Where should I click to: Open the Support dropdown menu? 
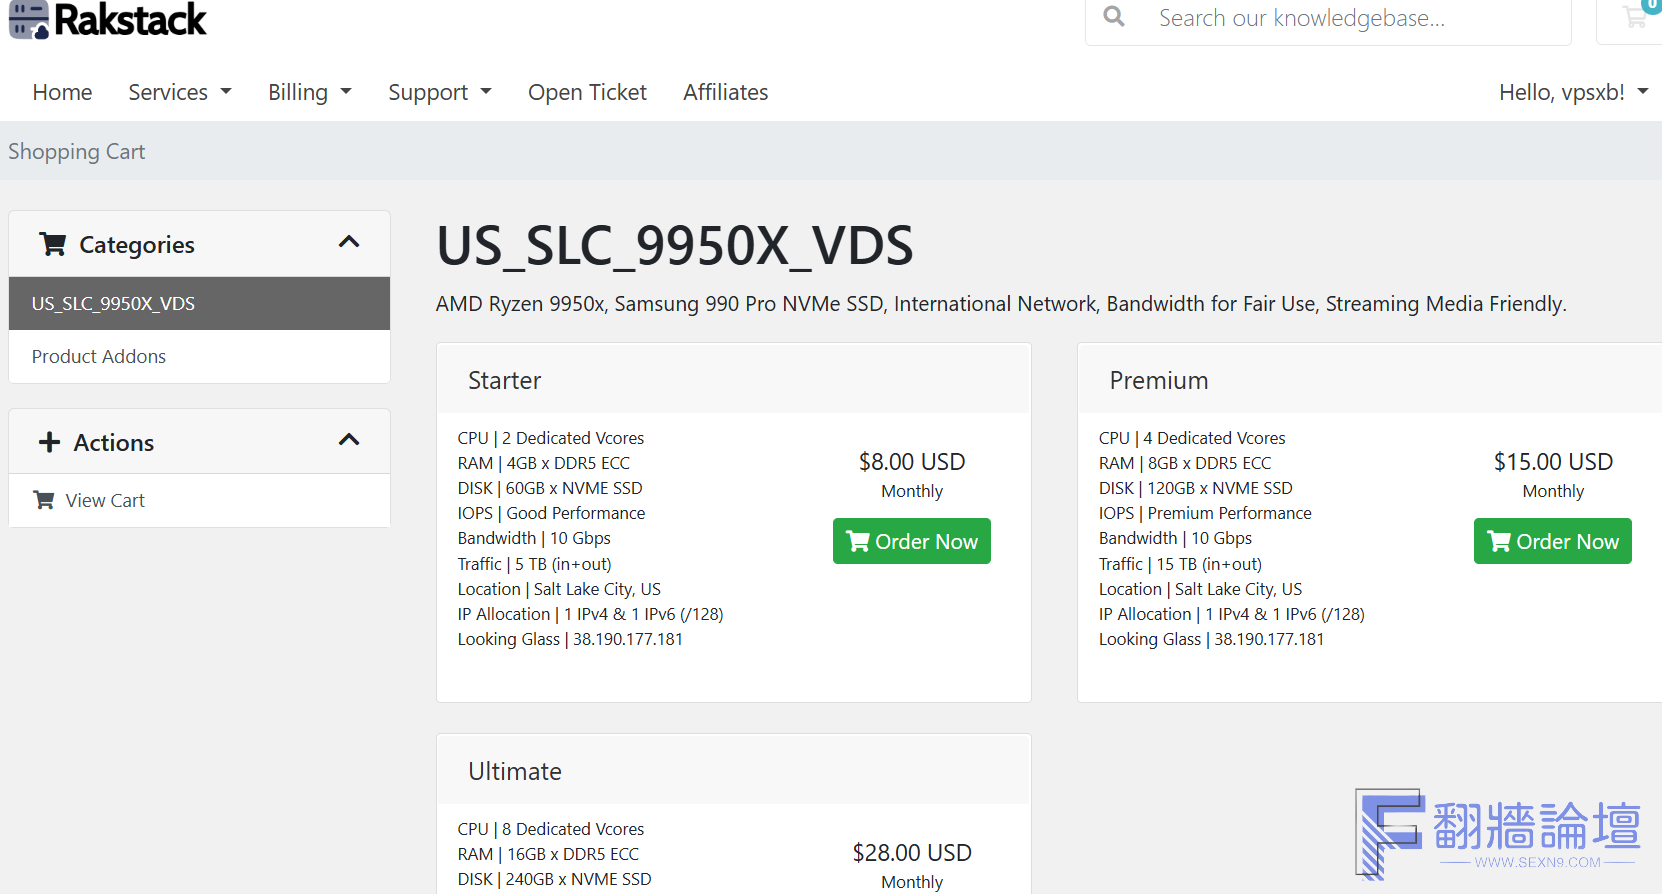(439, 92)
